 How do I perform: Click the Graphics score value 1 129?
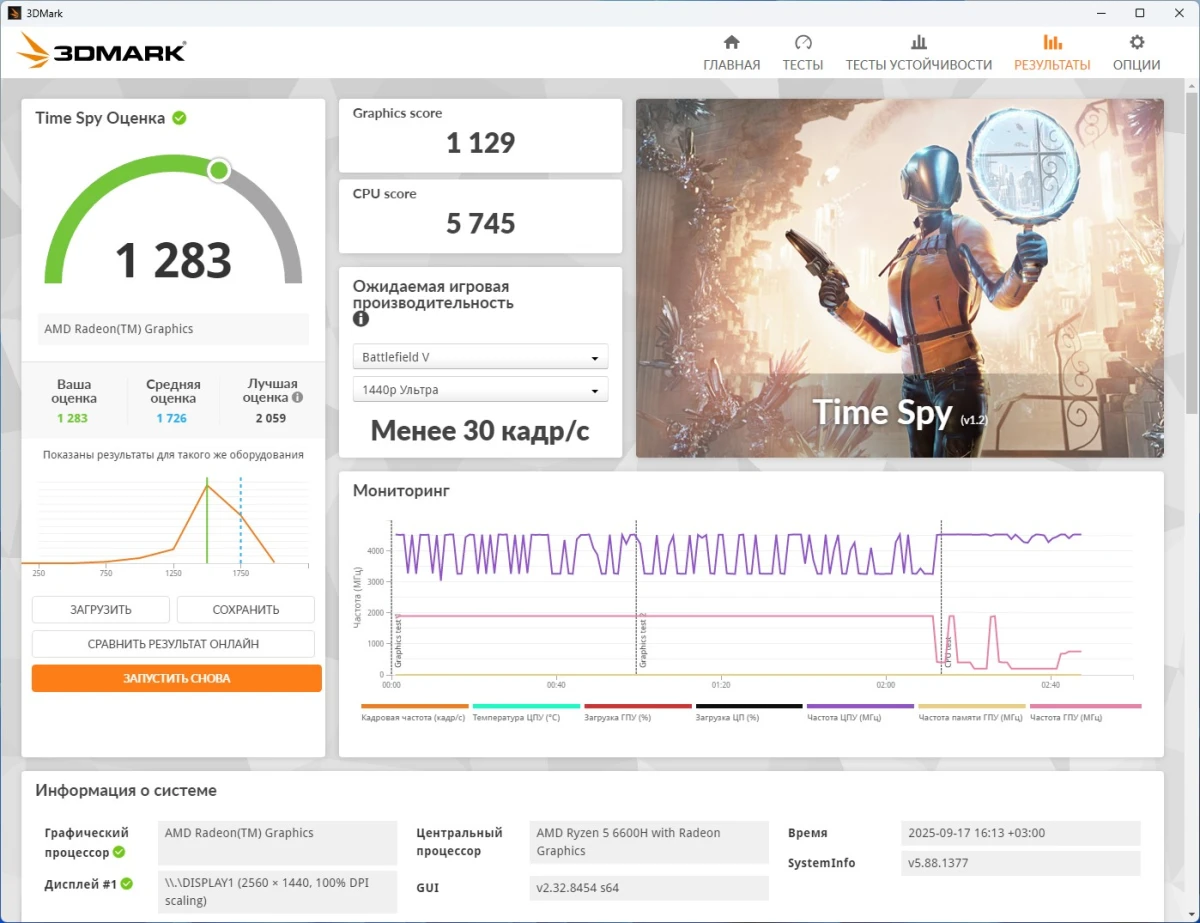tap(480, 143)
